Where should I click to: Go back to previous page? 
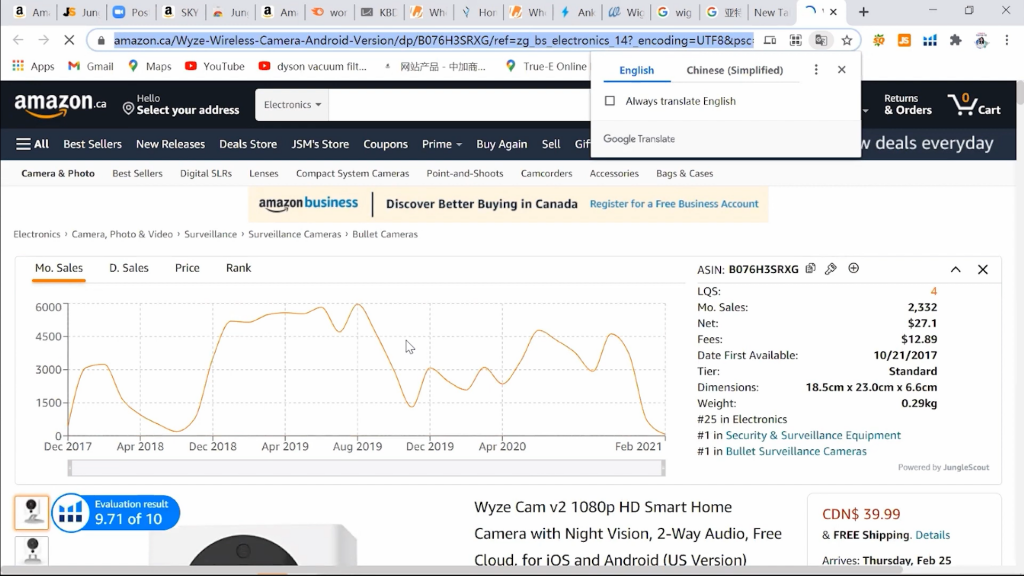pyautogui.click(x=18, y=40)
